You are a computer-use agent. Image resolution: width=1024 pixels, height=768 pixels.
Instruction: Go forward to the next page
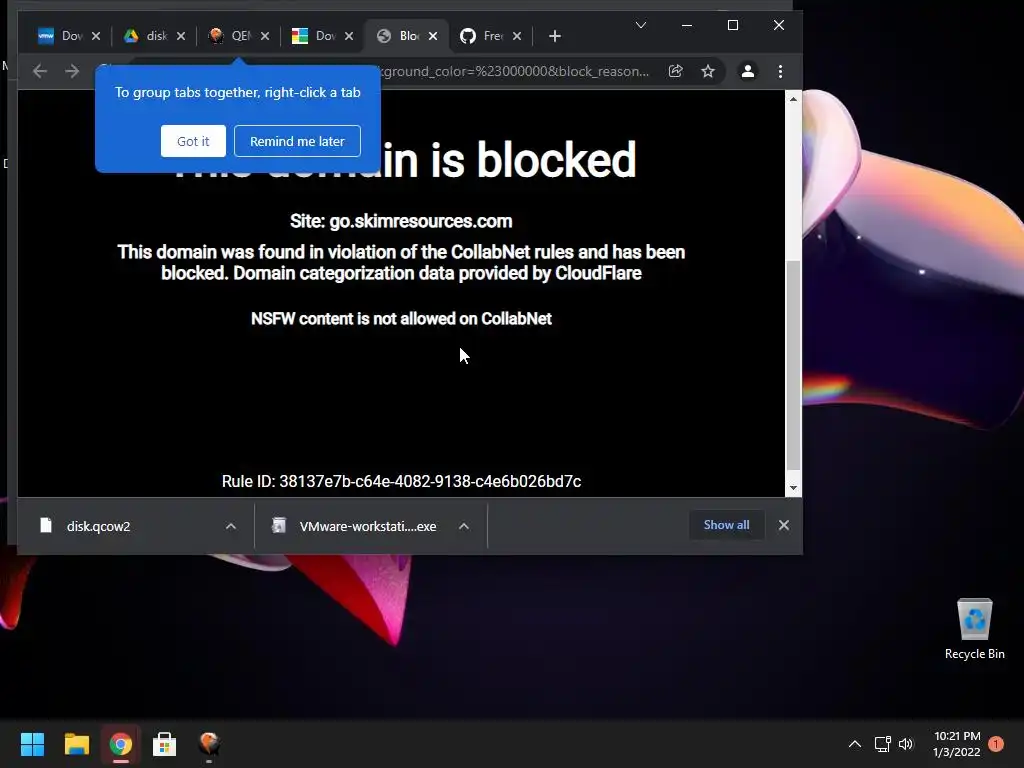(72, 71)
